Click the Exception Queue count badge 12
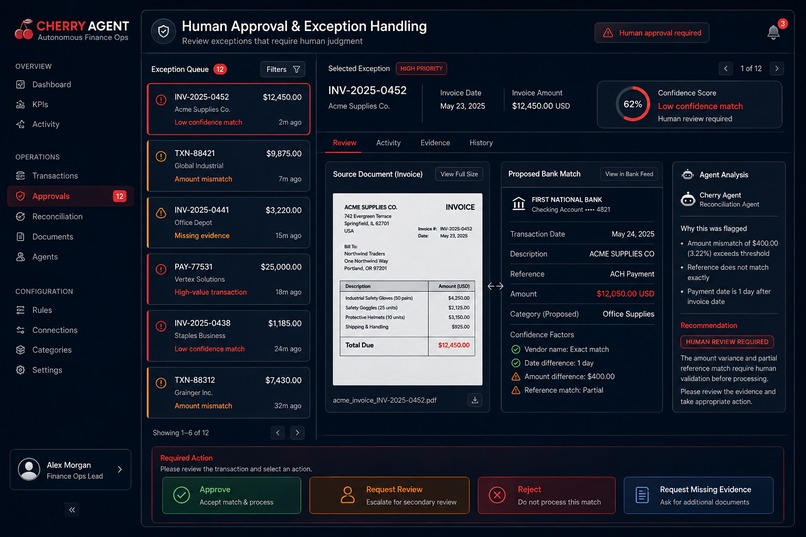This screenshot has height=537, width=806. point(220,69)
